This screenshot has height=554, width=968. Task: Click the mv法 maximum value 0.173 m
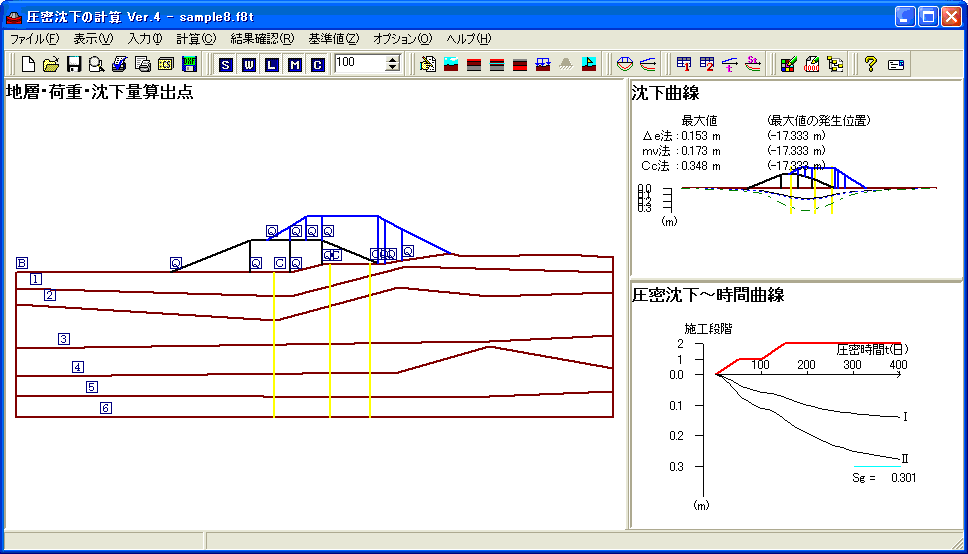point(701,151)
